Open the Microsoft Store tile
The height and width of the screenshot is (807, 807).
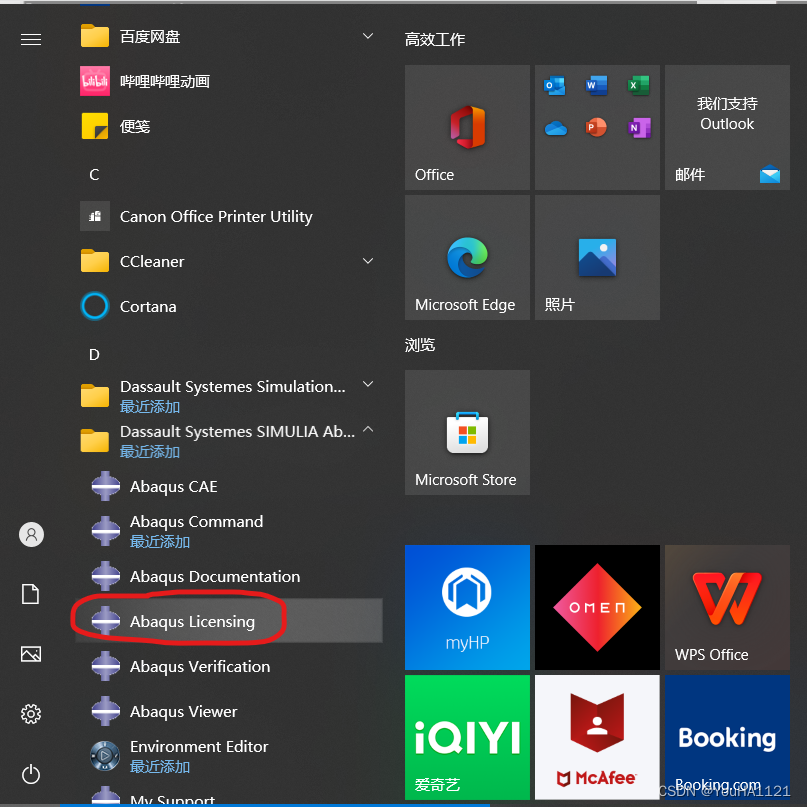467,432
